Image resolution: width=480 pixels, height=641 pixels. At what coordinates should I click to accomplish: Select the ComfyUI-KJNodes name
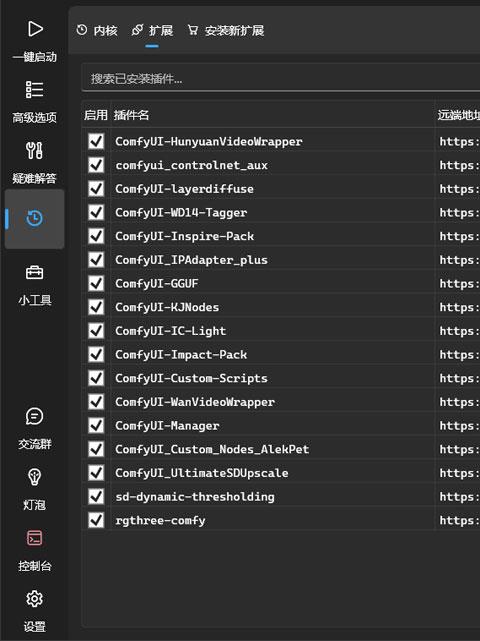[x=167, y=307]
